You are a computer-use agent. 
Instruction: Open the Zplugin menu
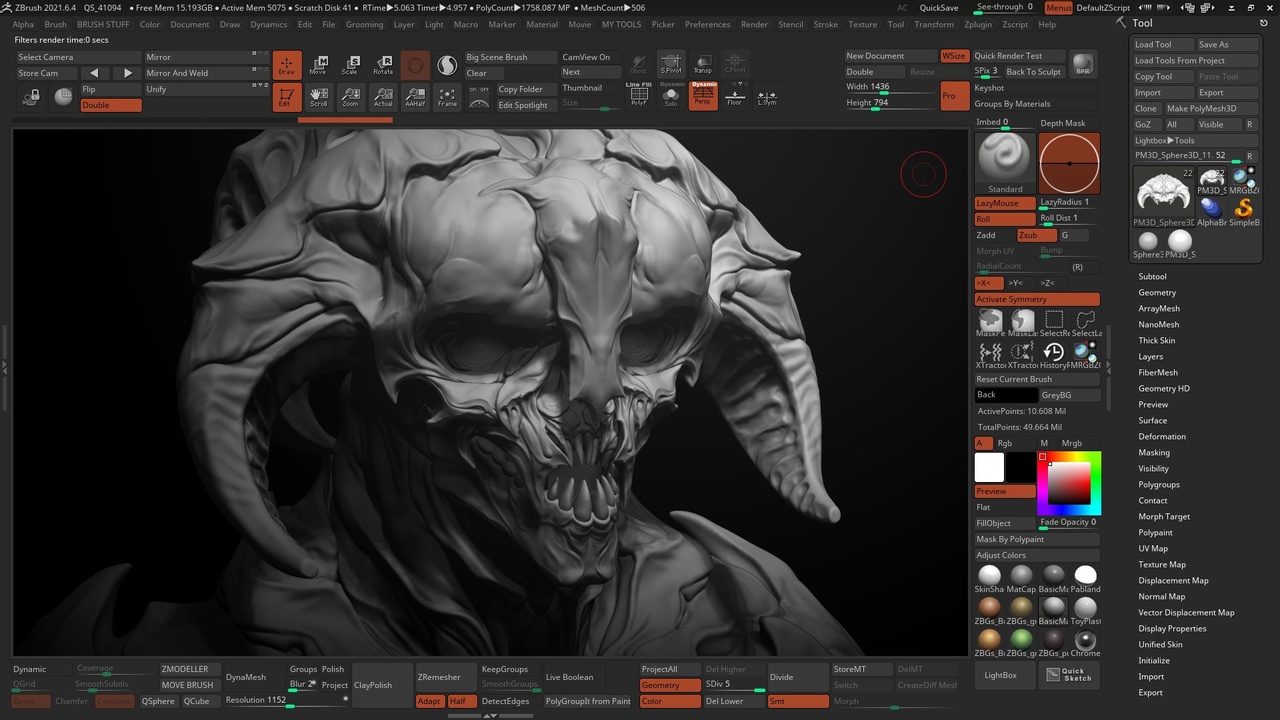(977, 24)
